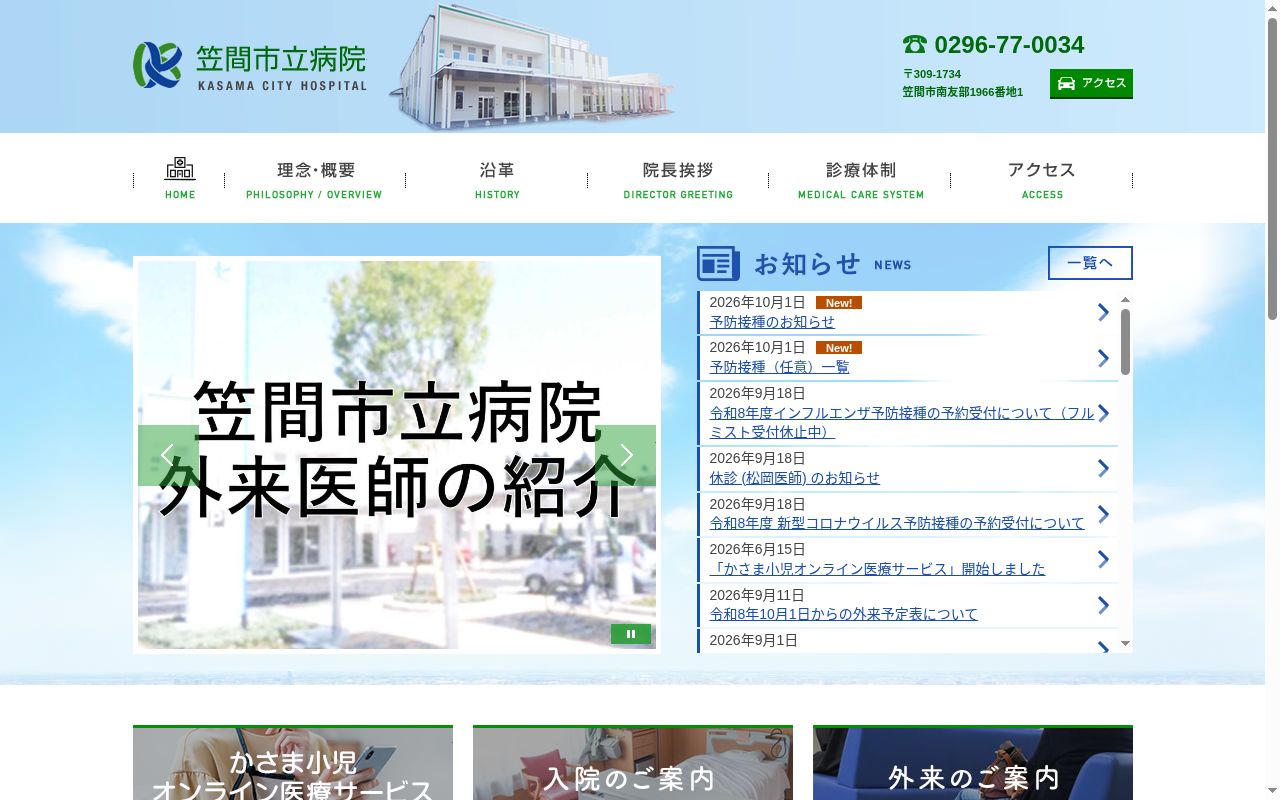Click news list scroll-down arrow
The height and width of the screenshot is (800, 1280).
(1125, 644)
